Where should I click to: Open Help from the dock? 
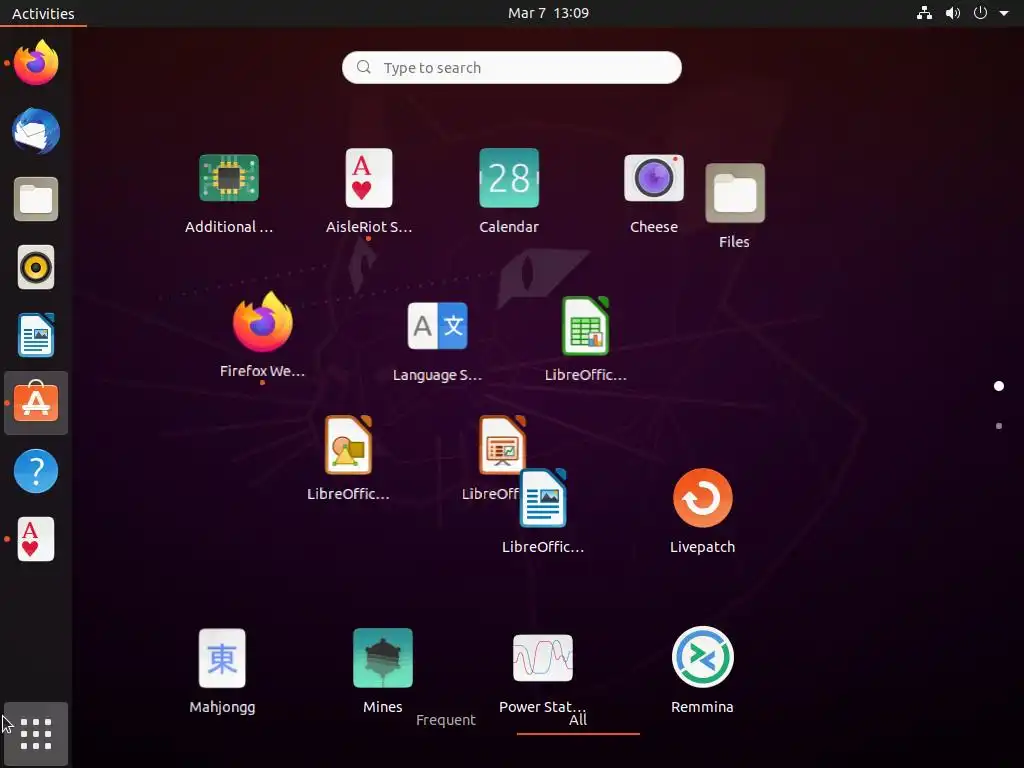point(36,471)
